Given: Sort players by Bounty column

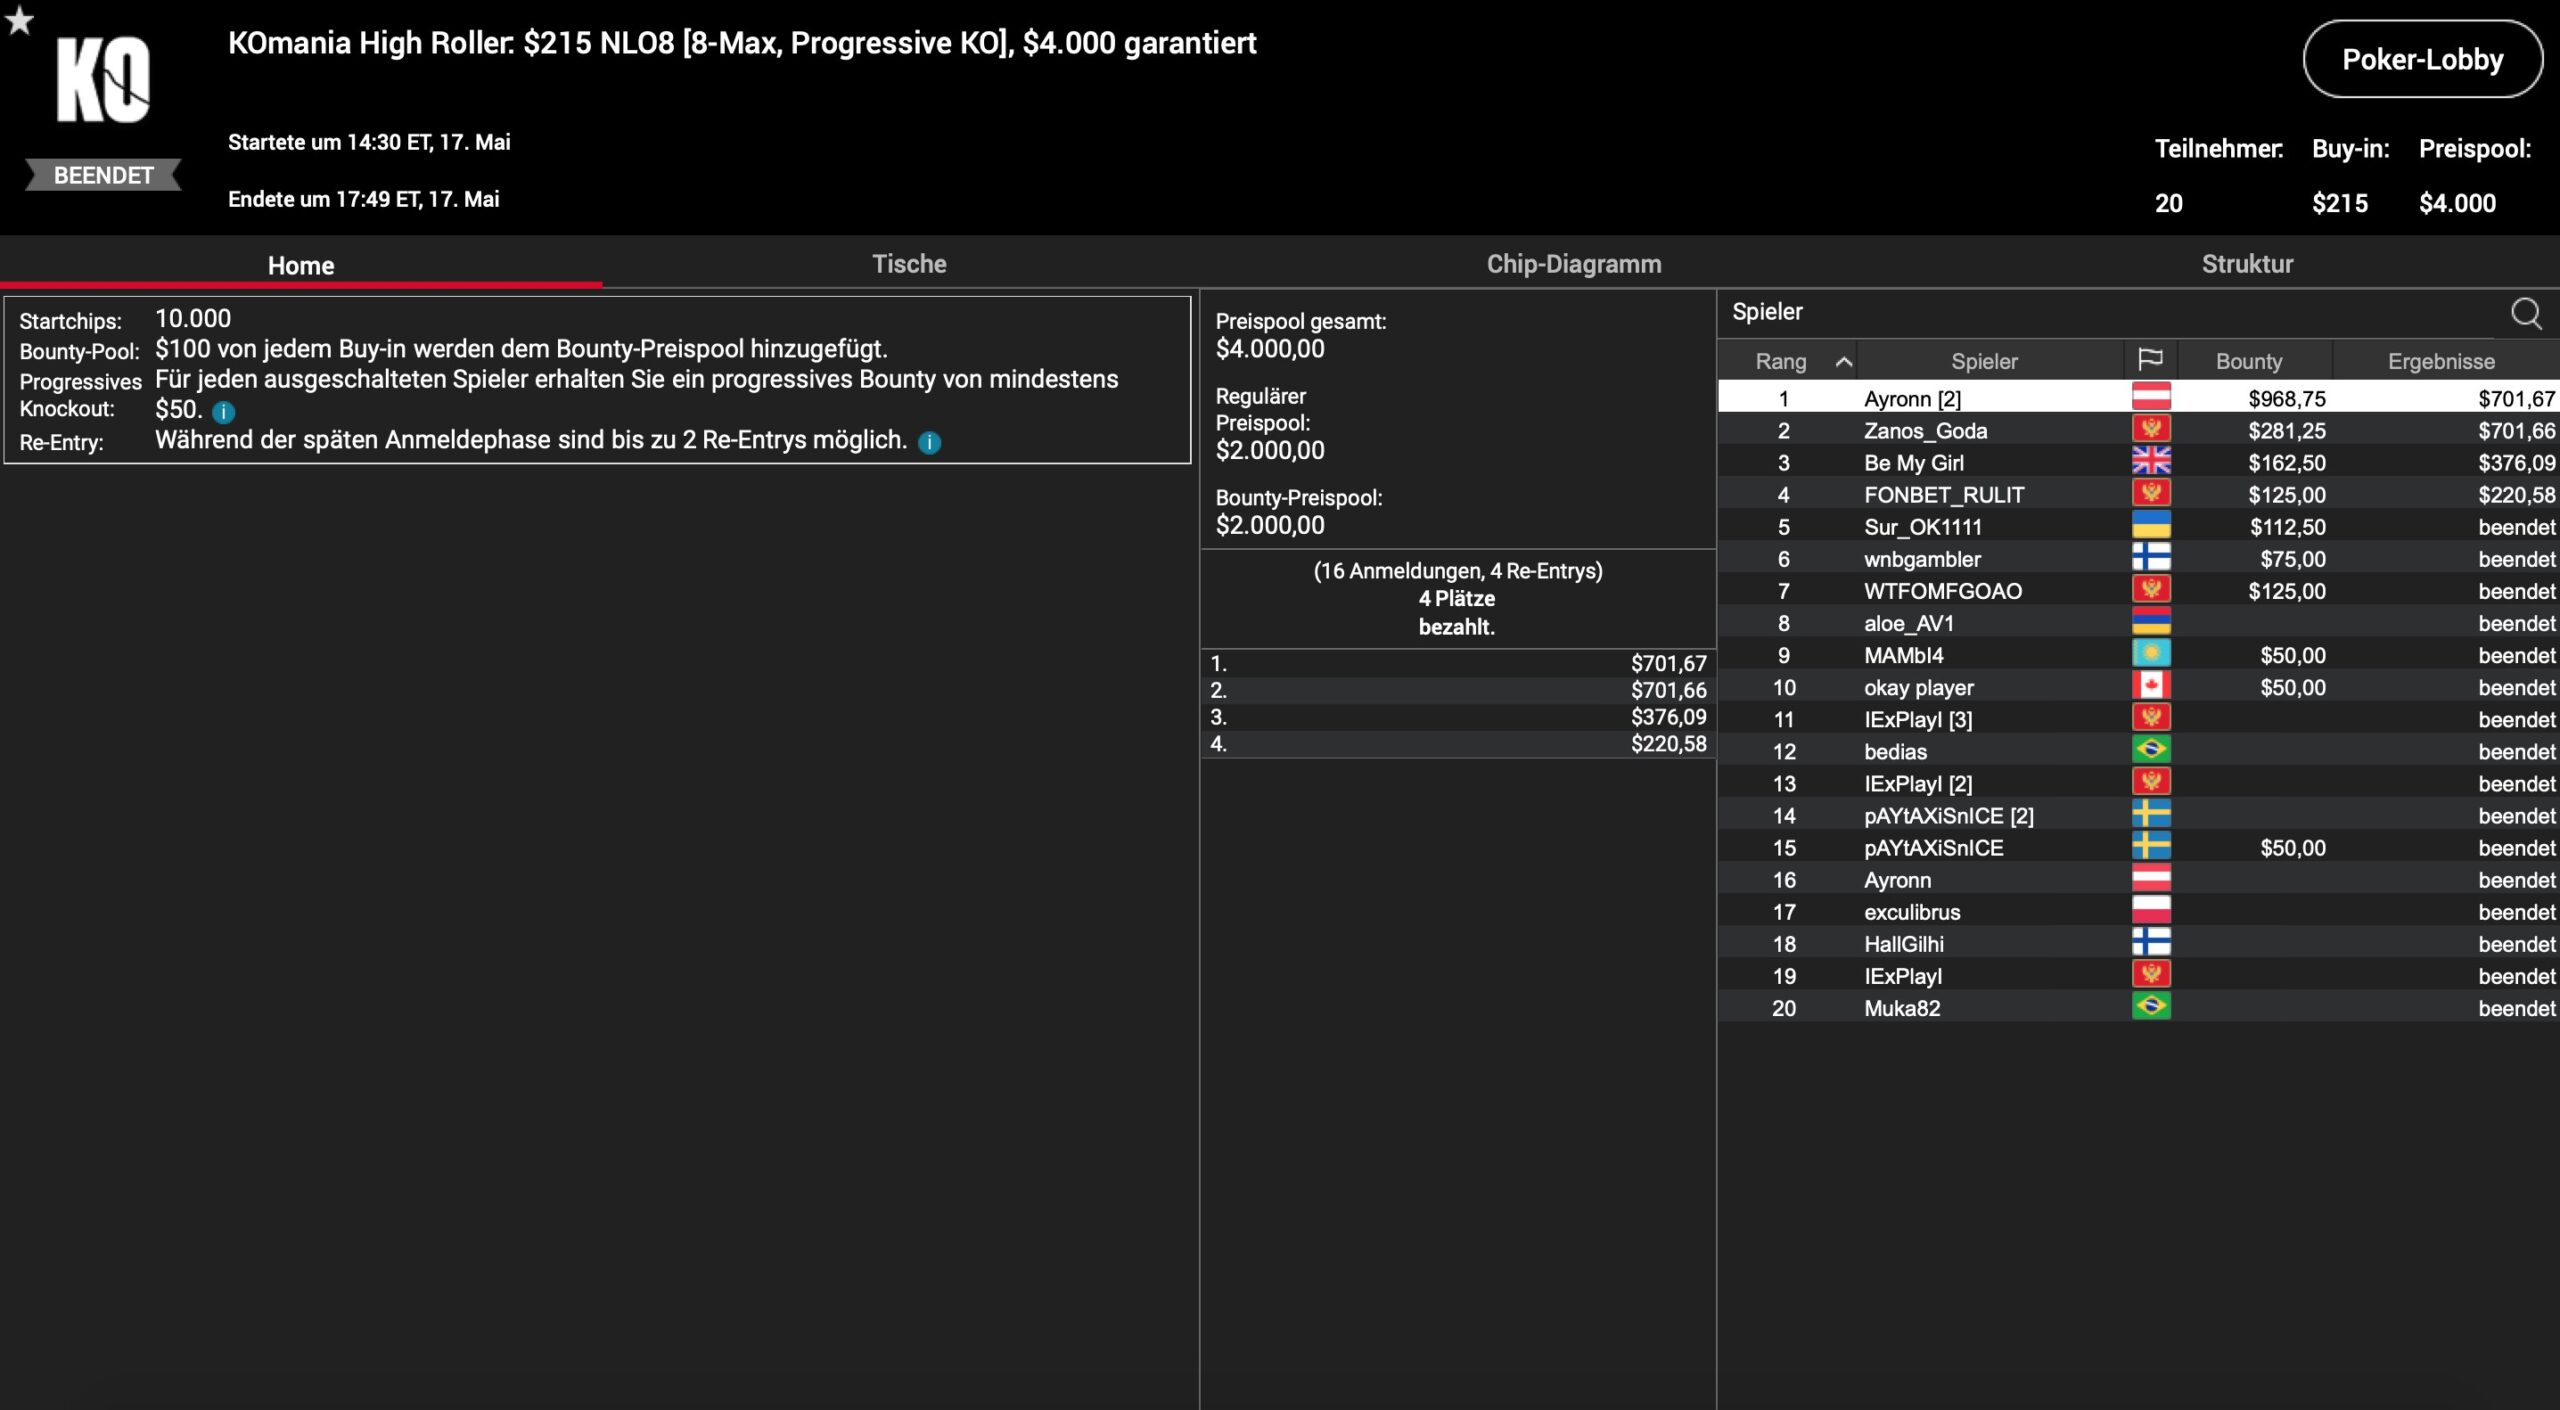Looking at the screenshot, I should pyautogui.click(x=2248, y=362).
